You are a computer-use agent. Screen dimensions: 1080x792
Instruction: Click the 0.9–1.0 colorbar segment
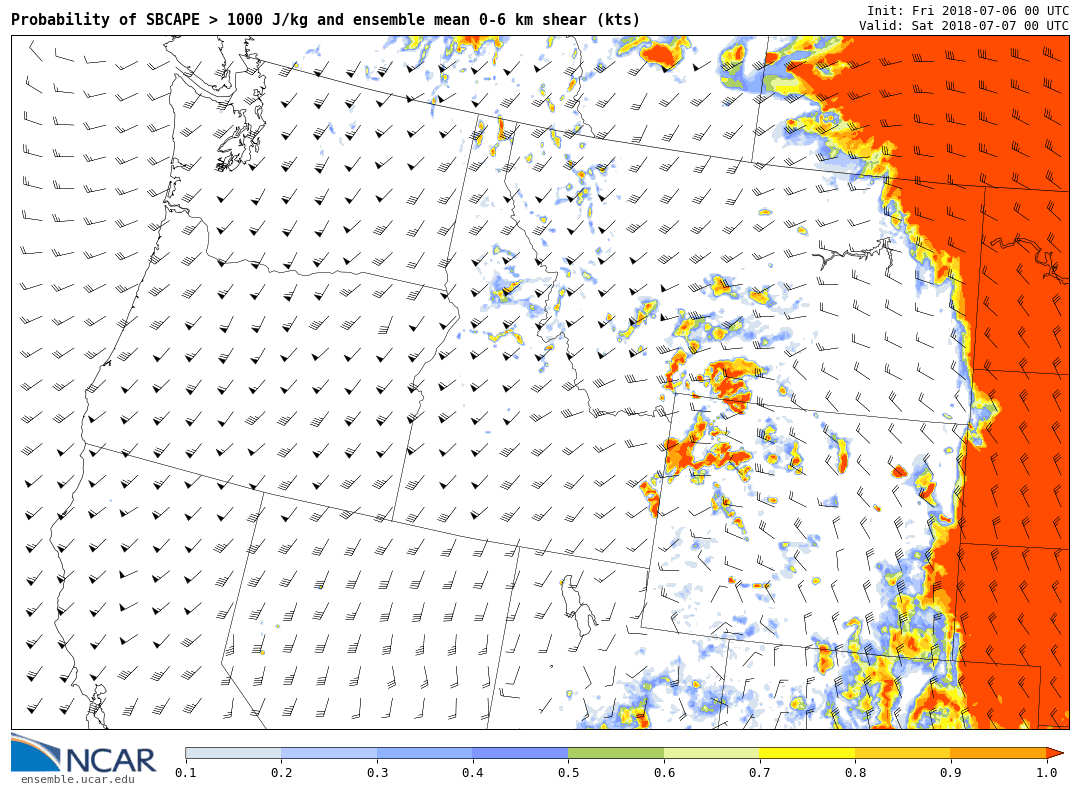click(999, 753)
